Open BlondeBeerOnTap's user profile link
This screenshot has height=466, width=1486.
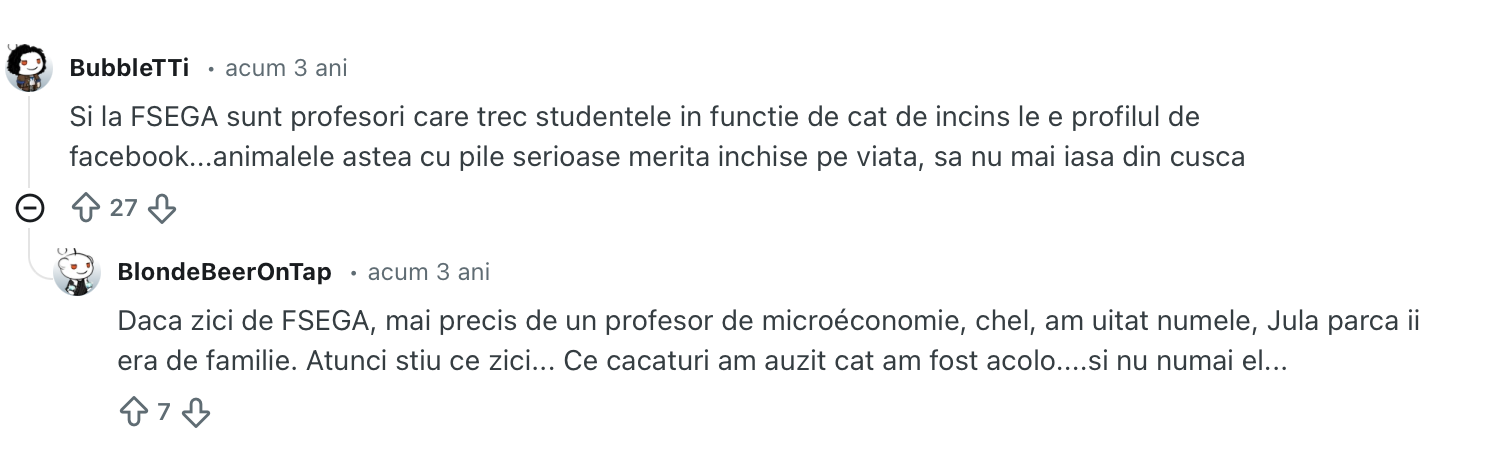click(224, 272)
